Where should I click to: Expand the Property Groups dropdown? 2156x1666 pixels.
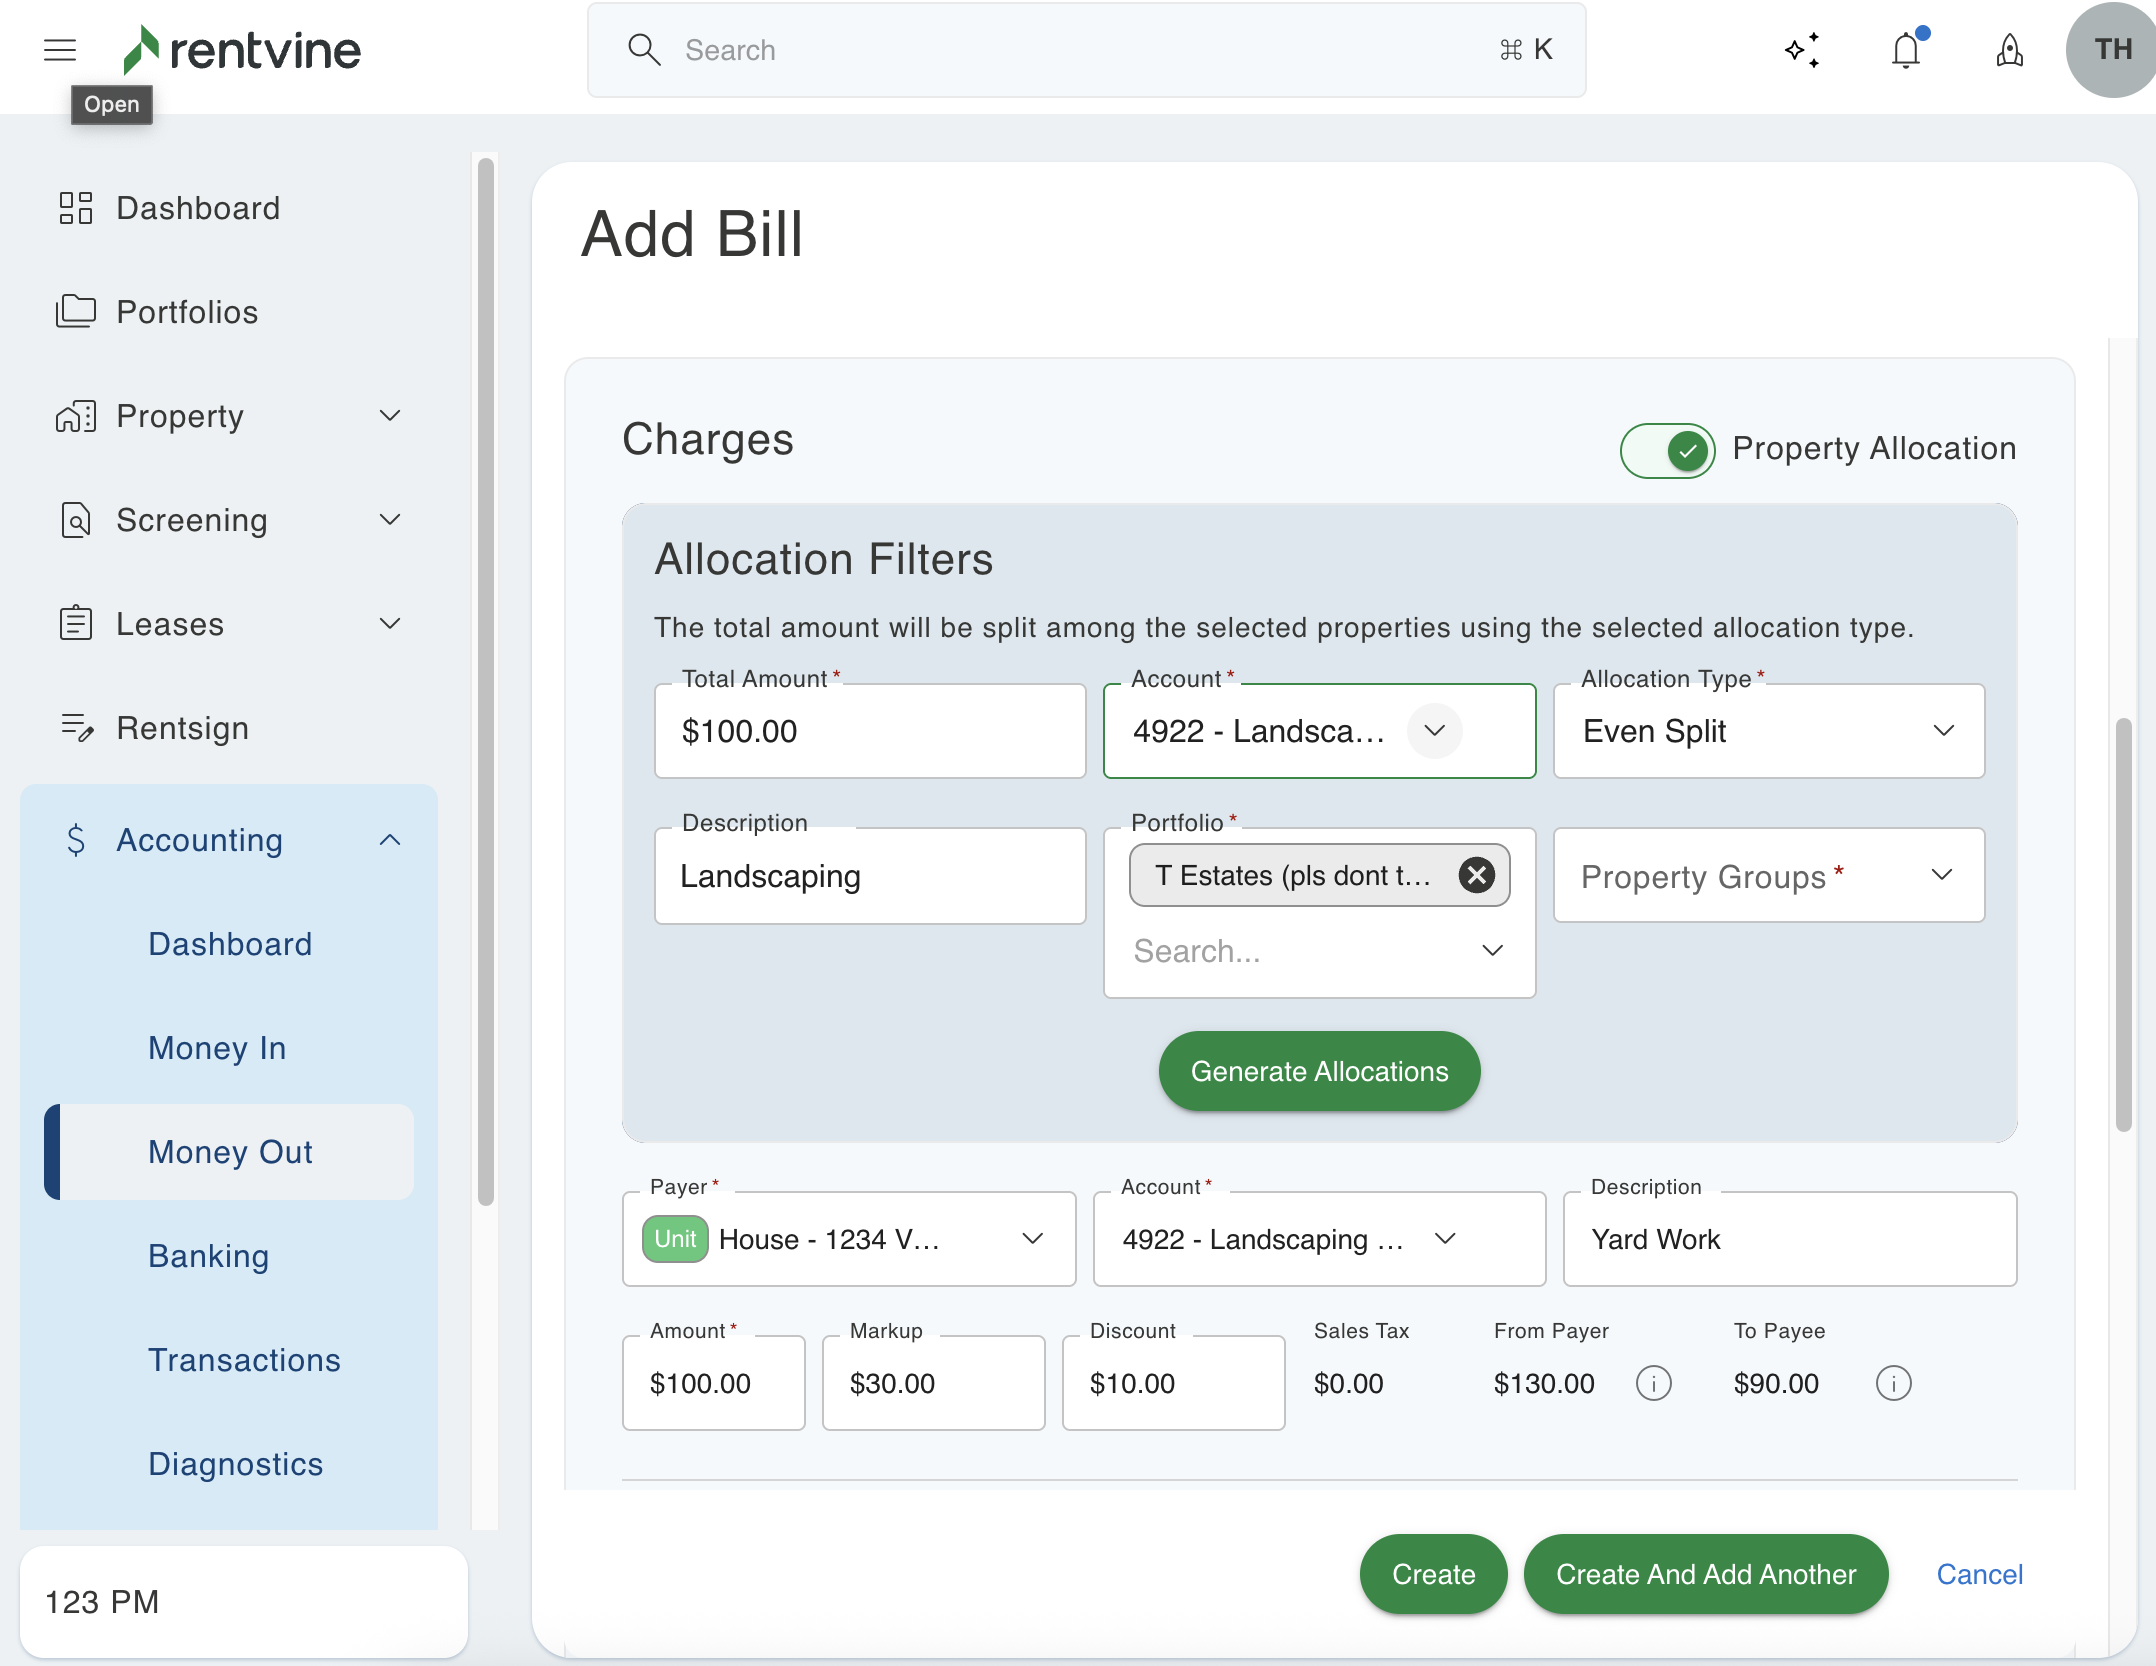tap(1768, 876)
